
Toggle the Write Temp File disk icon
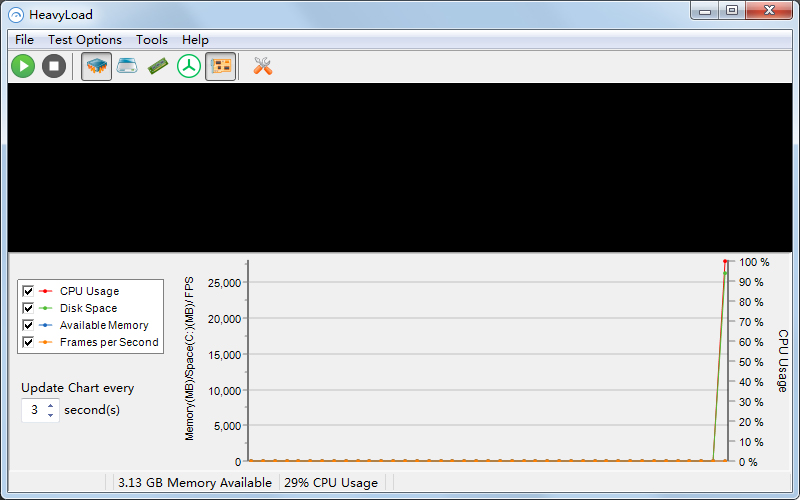127,67
